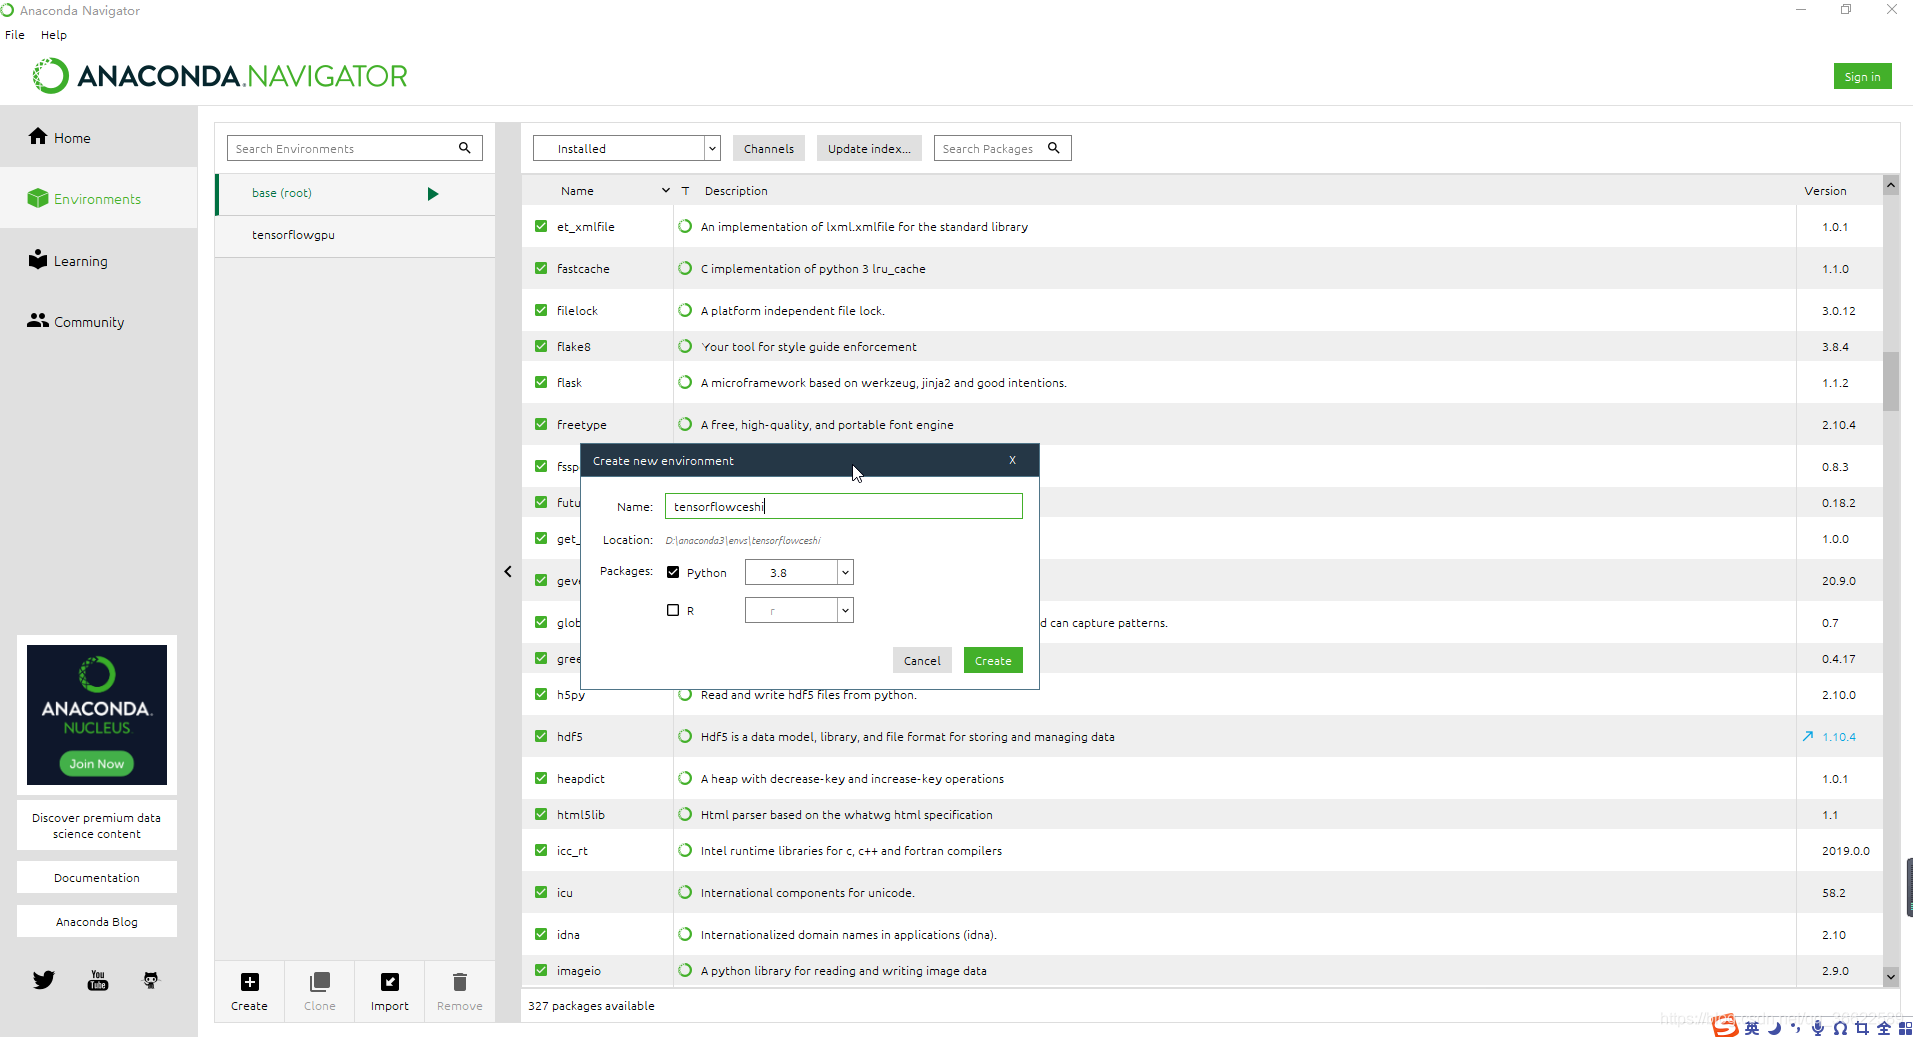Click the Search Packages field
Screen dimensions: 1913x1037
[1002, 148]
